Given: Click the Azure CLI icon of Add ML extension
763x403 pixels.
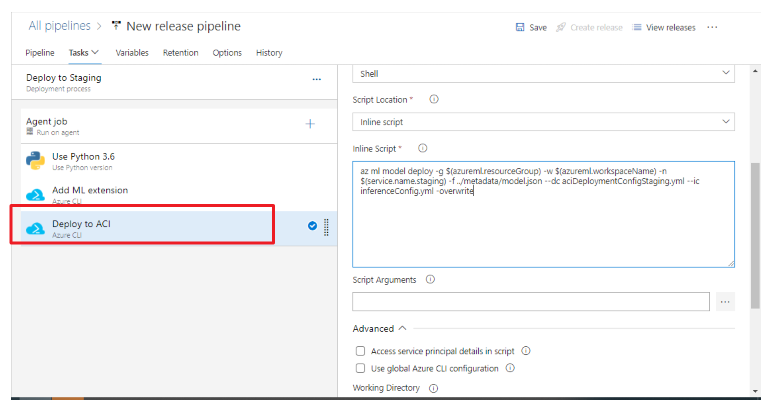Looking at the screenshot, I should pyautogui.click(x=36, y=195).
